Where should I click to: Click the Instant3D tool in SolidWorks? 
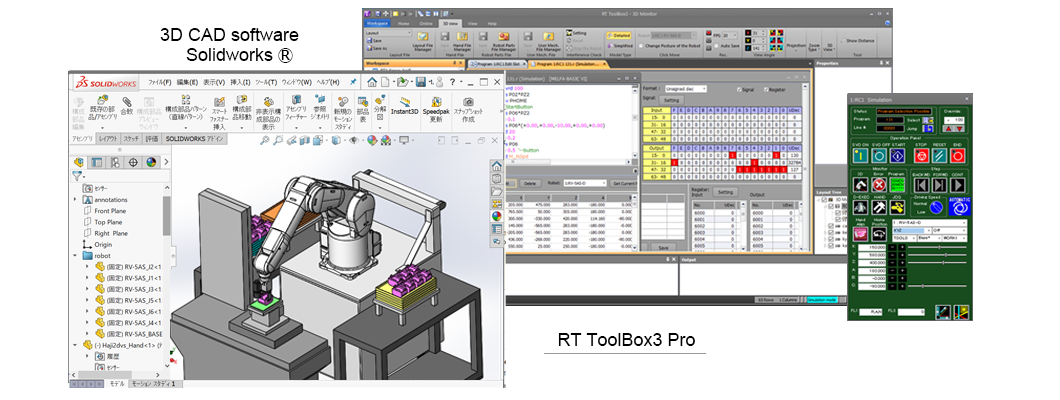click(403, 105)
